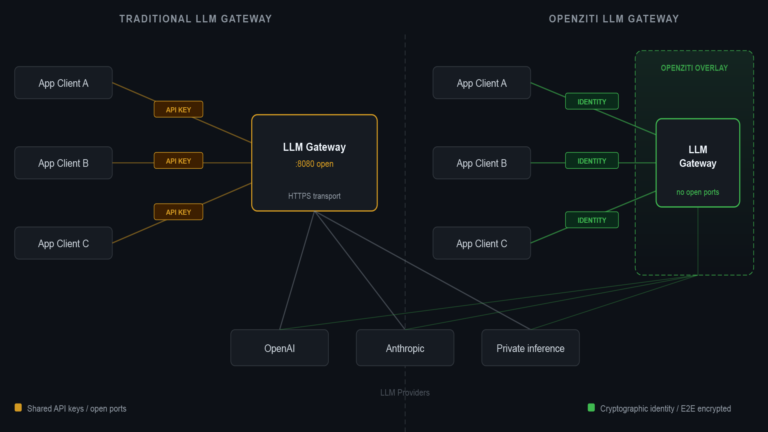Image resolution: width=768 pixels, height=432 pixels.
Task: Click the API KEY badge on App Client B's line
Action: point(178,161)
